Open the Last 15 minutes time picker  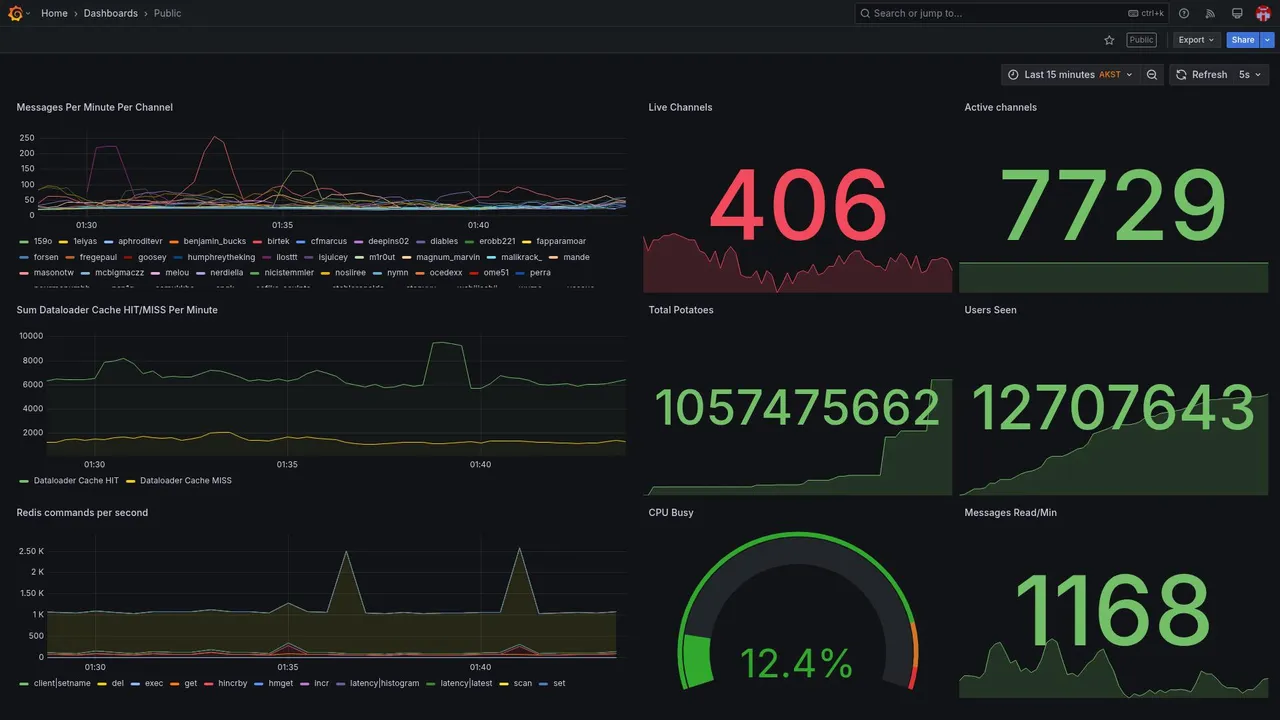1070,75
